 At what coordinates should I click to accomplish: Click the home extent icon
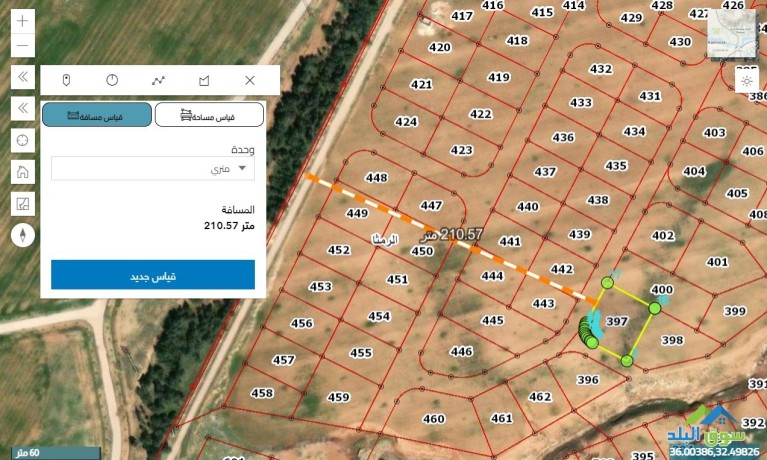click(23, 172)
